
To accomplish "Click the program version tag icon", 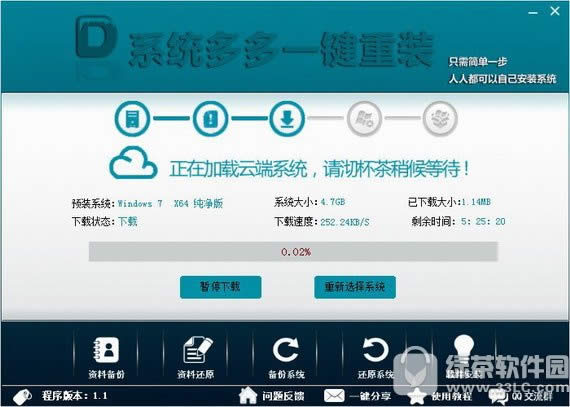I will click(x=22, y=396).
